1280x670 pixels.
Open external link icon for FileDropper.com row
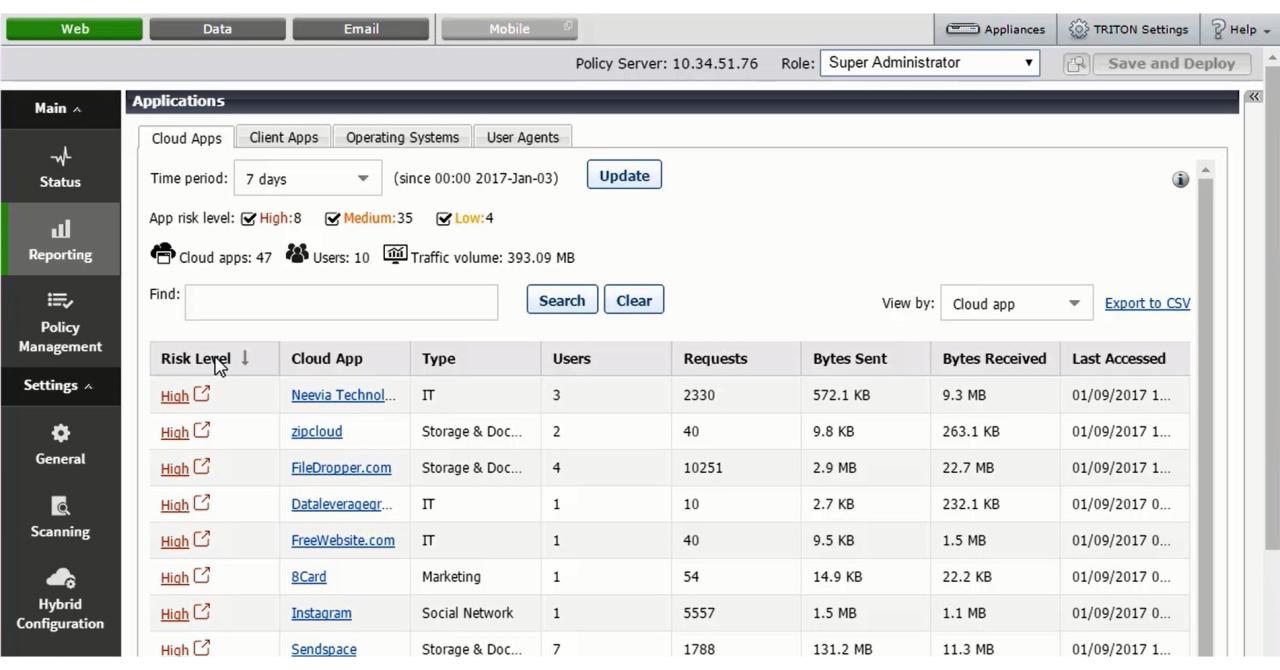202,466
